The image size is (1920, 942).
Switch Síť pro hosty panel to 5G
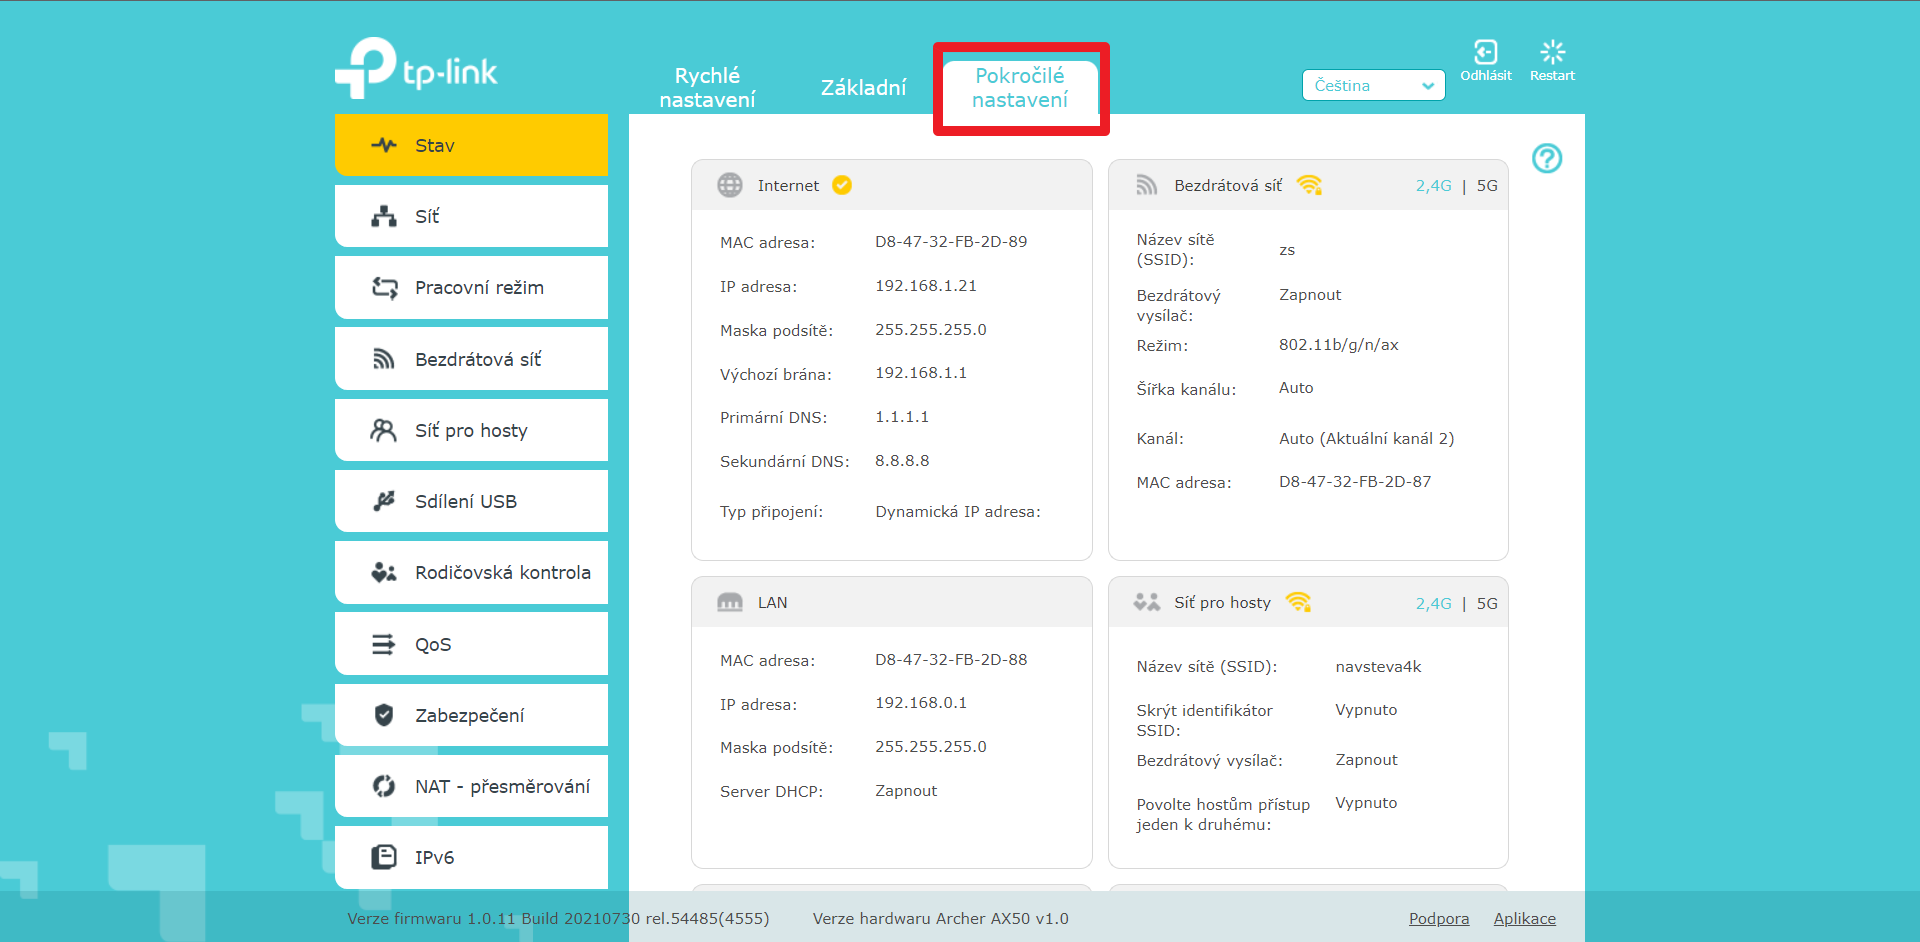(x=1487, y=604)
